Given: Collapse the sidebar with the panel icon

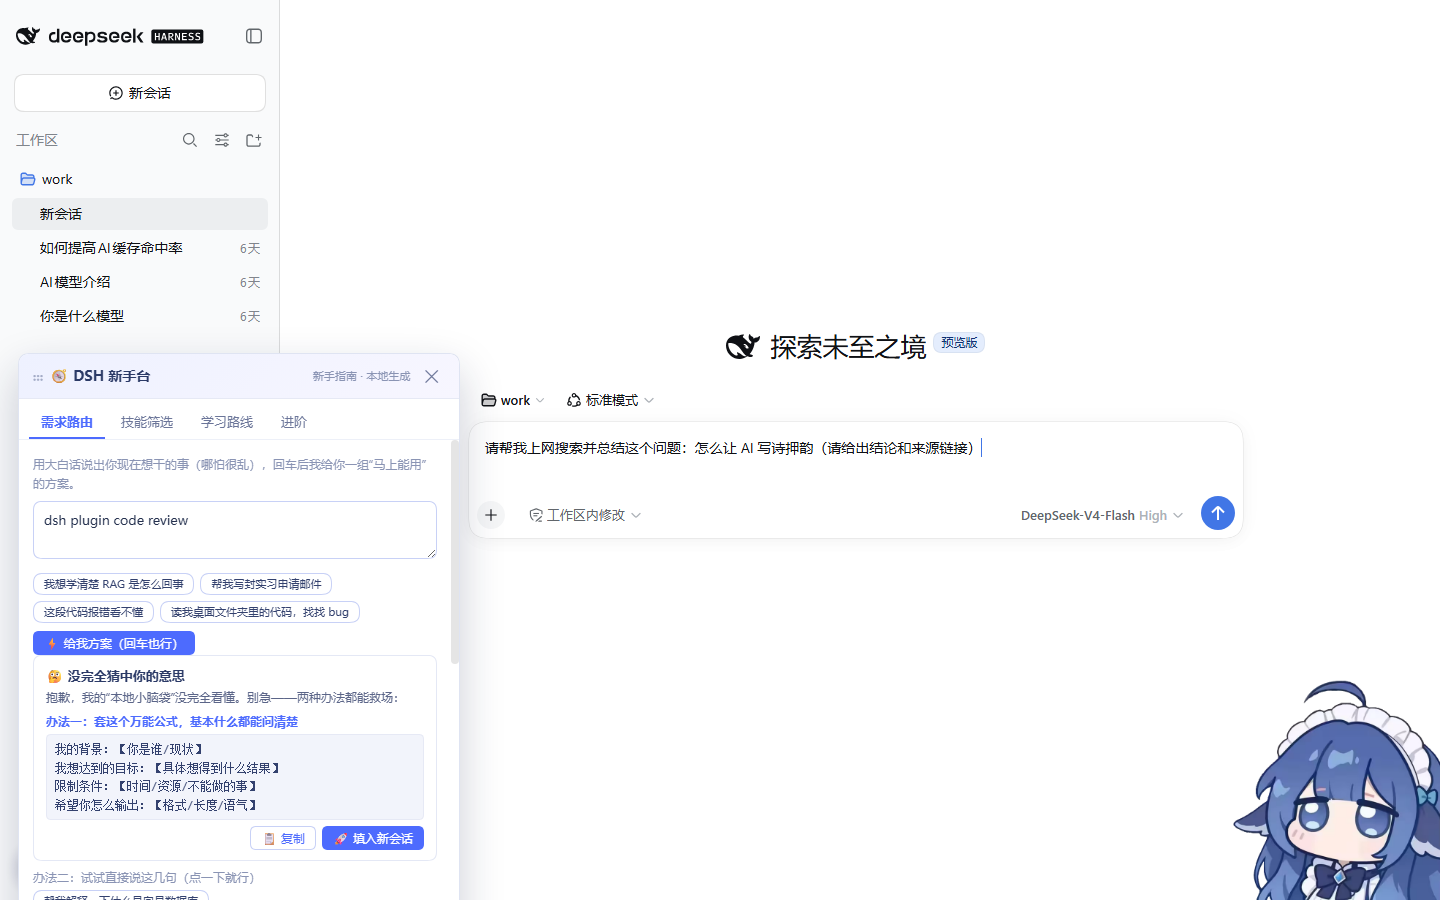Looking at the screenshot, I should [254, 36].
